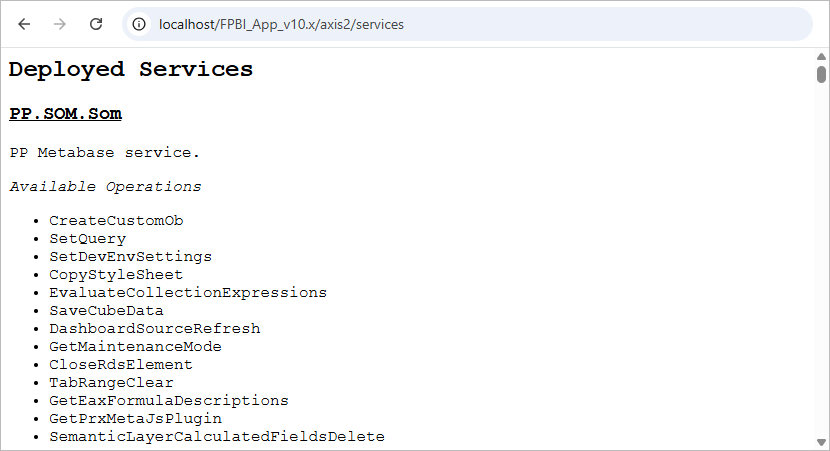
Task: Click the SaveCubeData operation
Action: pos(106,311)
